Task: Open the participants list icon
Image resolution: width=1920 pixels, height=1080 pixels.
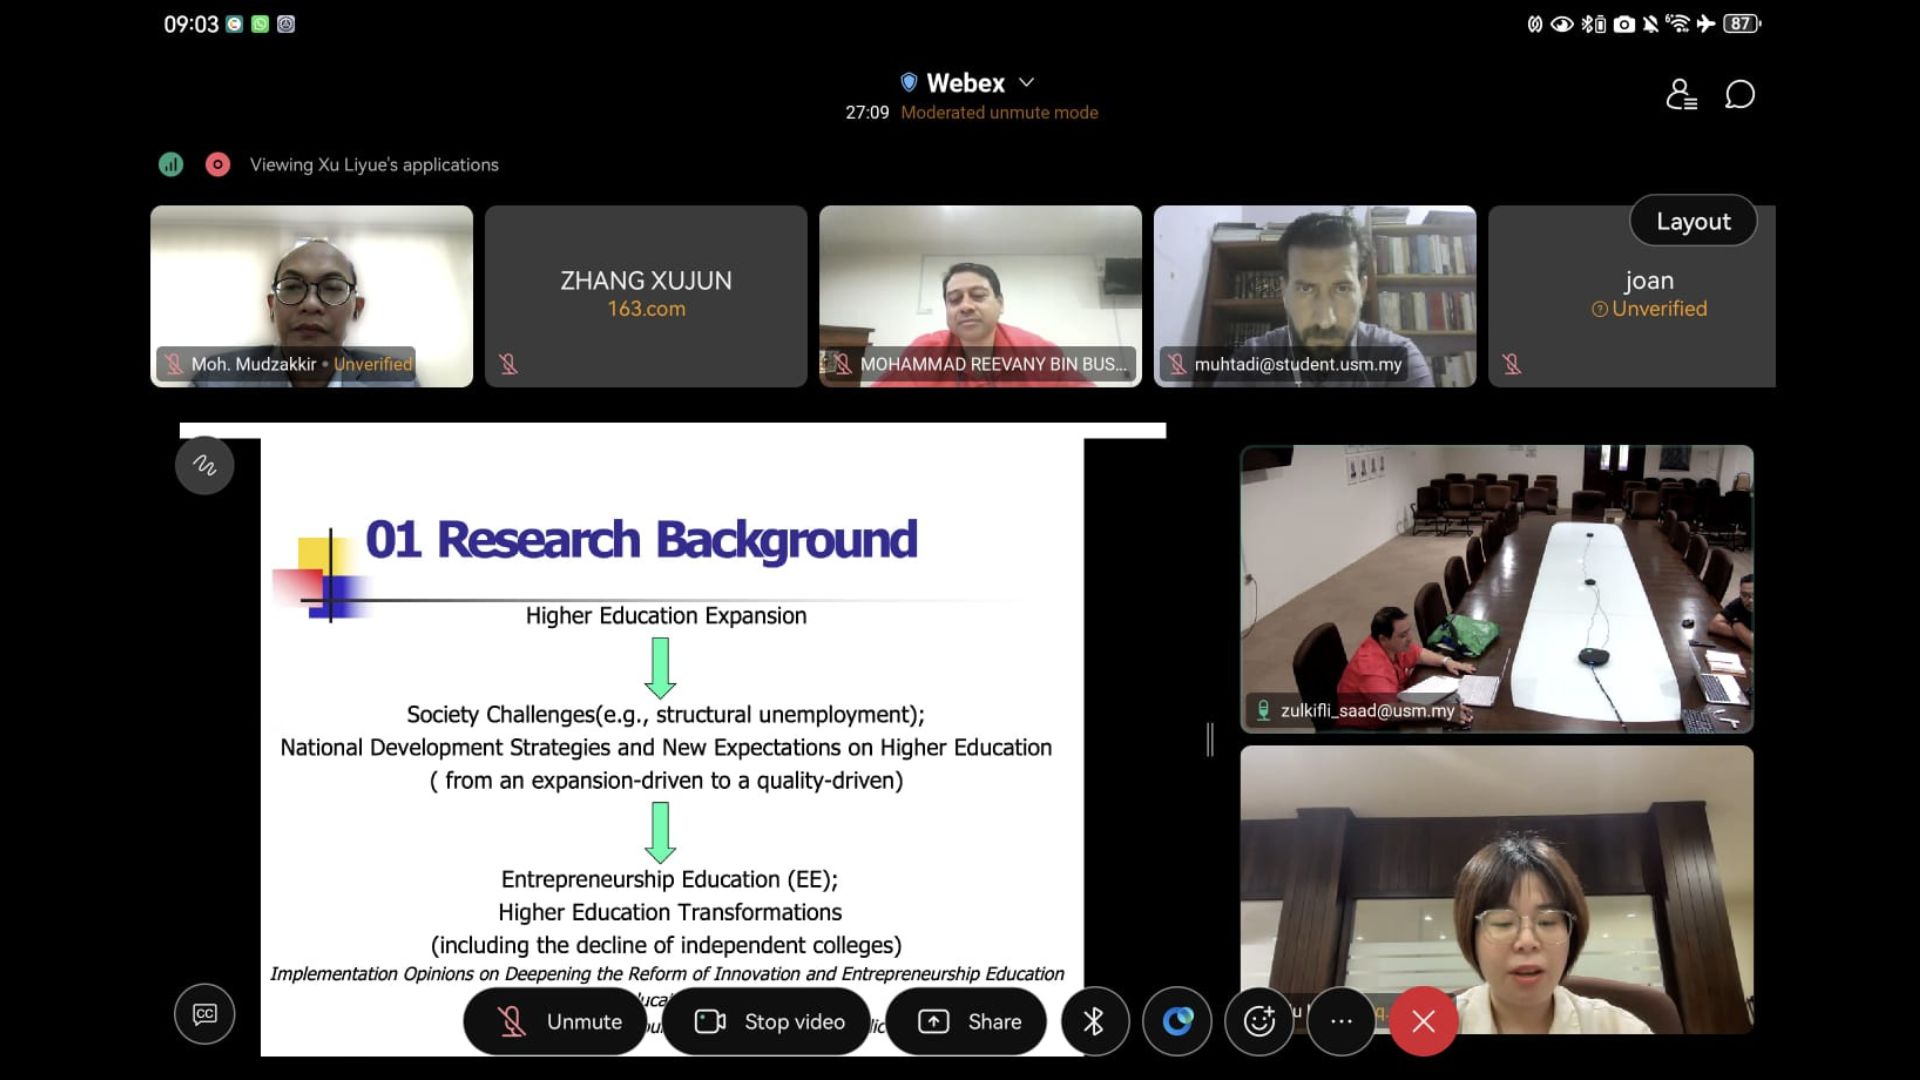Action: pos(1681,95)
